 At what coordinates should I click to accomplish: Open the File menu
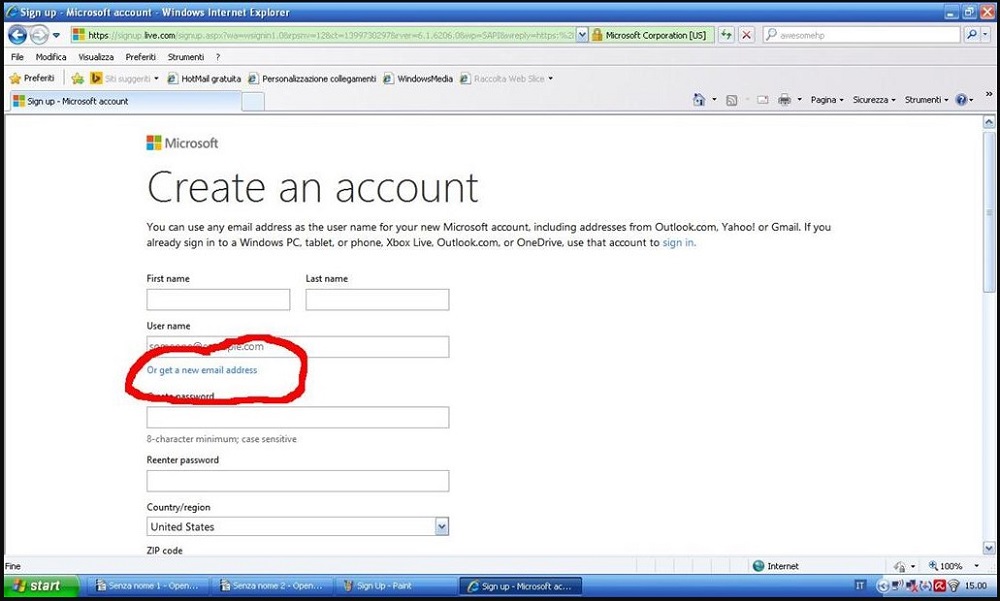[x=17, y=57]
